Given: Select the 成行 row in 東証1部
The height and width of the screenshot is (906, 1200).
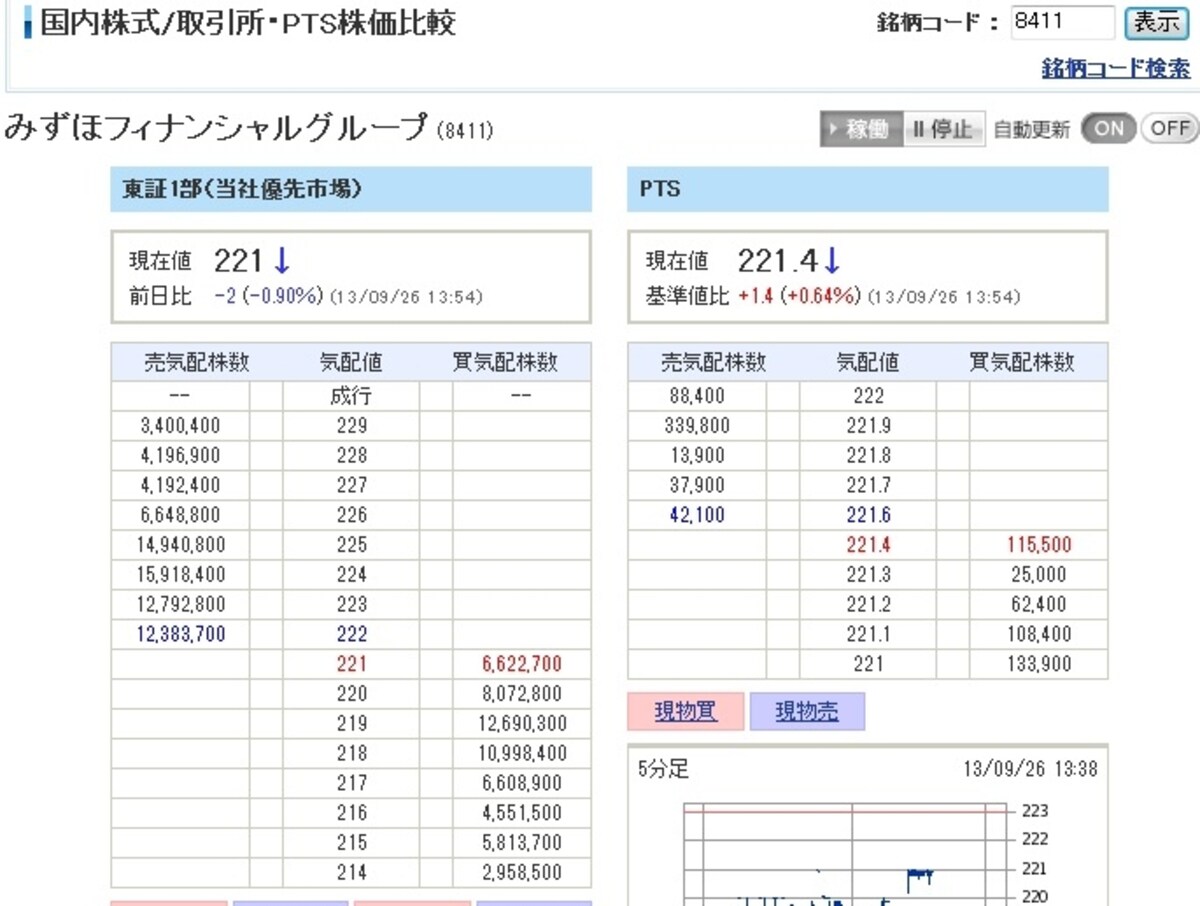Looking at the screenshot, I should pos(351,396).
